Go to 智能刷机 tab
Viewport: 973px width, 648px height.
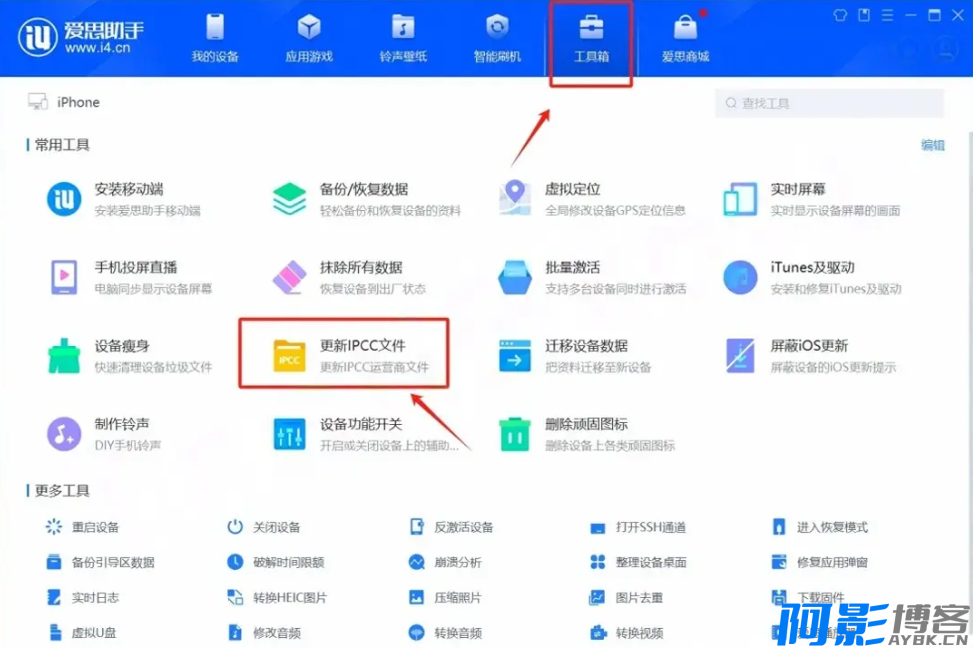[497, 38]
